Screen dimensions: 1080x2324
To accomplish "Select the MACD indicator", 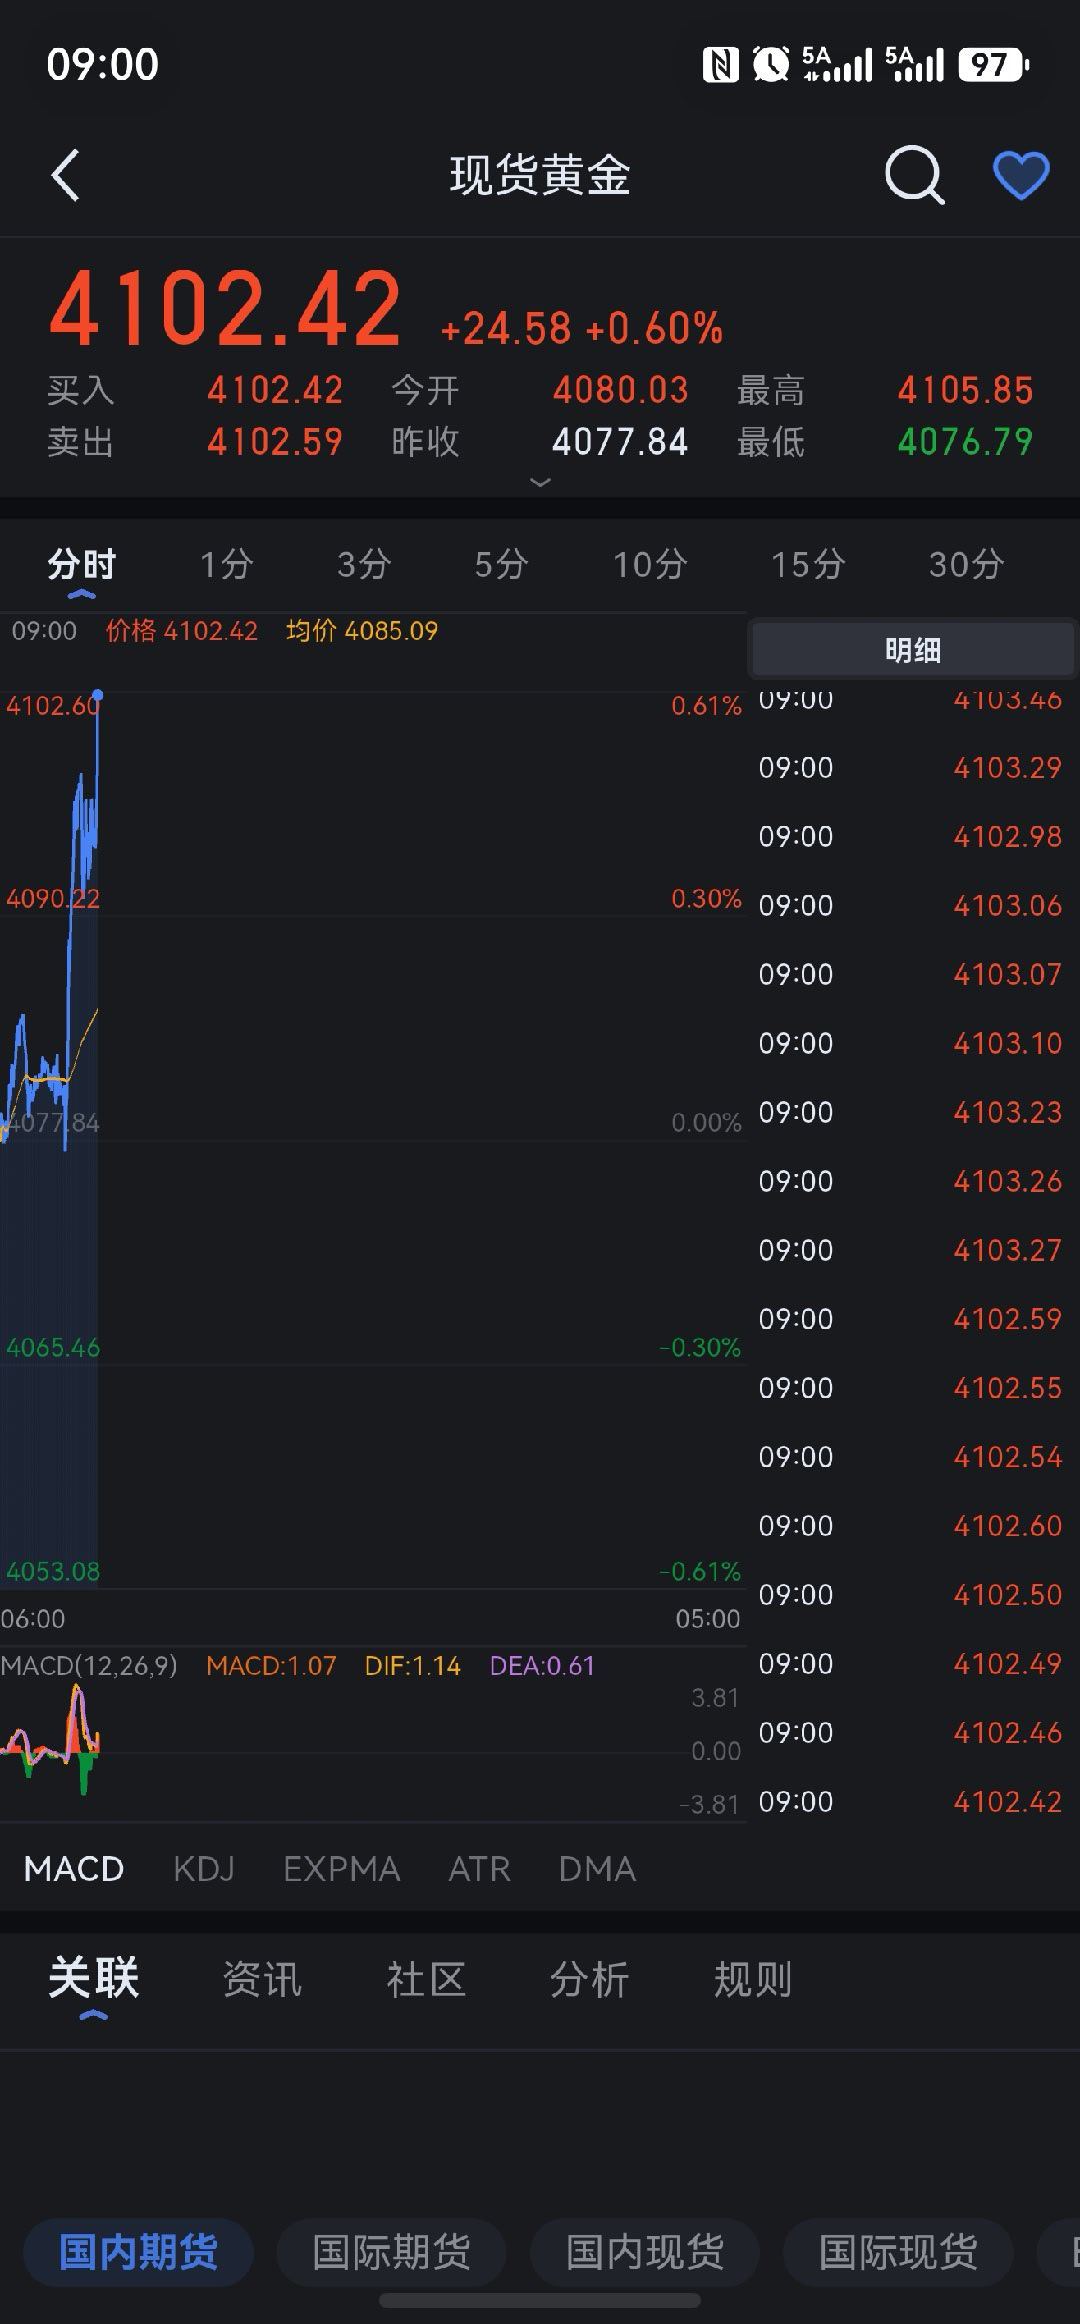I will click(74, 1868).
